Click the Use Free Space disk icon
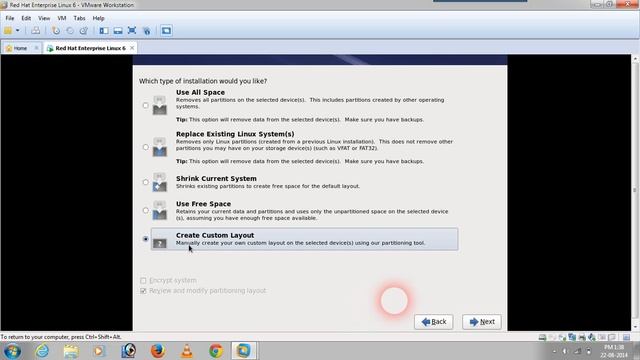The height and width of the screenshot is (360, 640). [160, 211]
